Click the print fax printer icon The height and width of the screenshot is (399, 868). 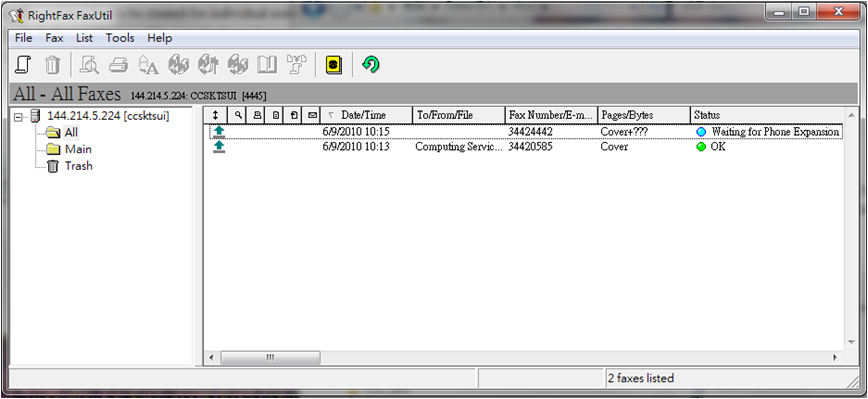tap(118, 65)
